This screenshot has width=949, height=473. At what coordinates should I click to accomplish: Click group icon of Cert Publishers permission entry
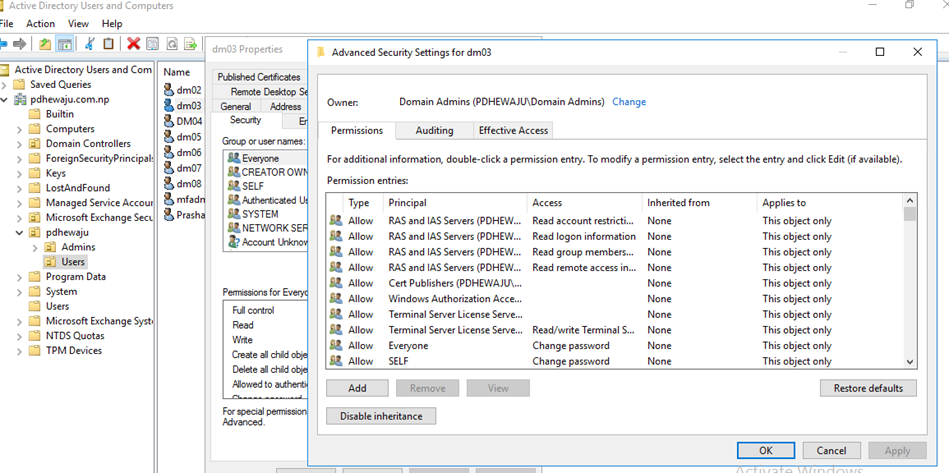(x=335, y=283)
